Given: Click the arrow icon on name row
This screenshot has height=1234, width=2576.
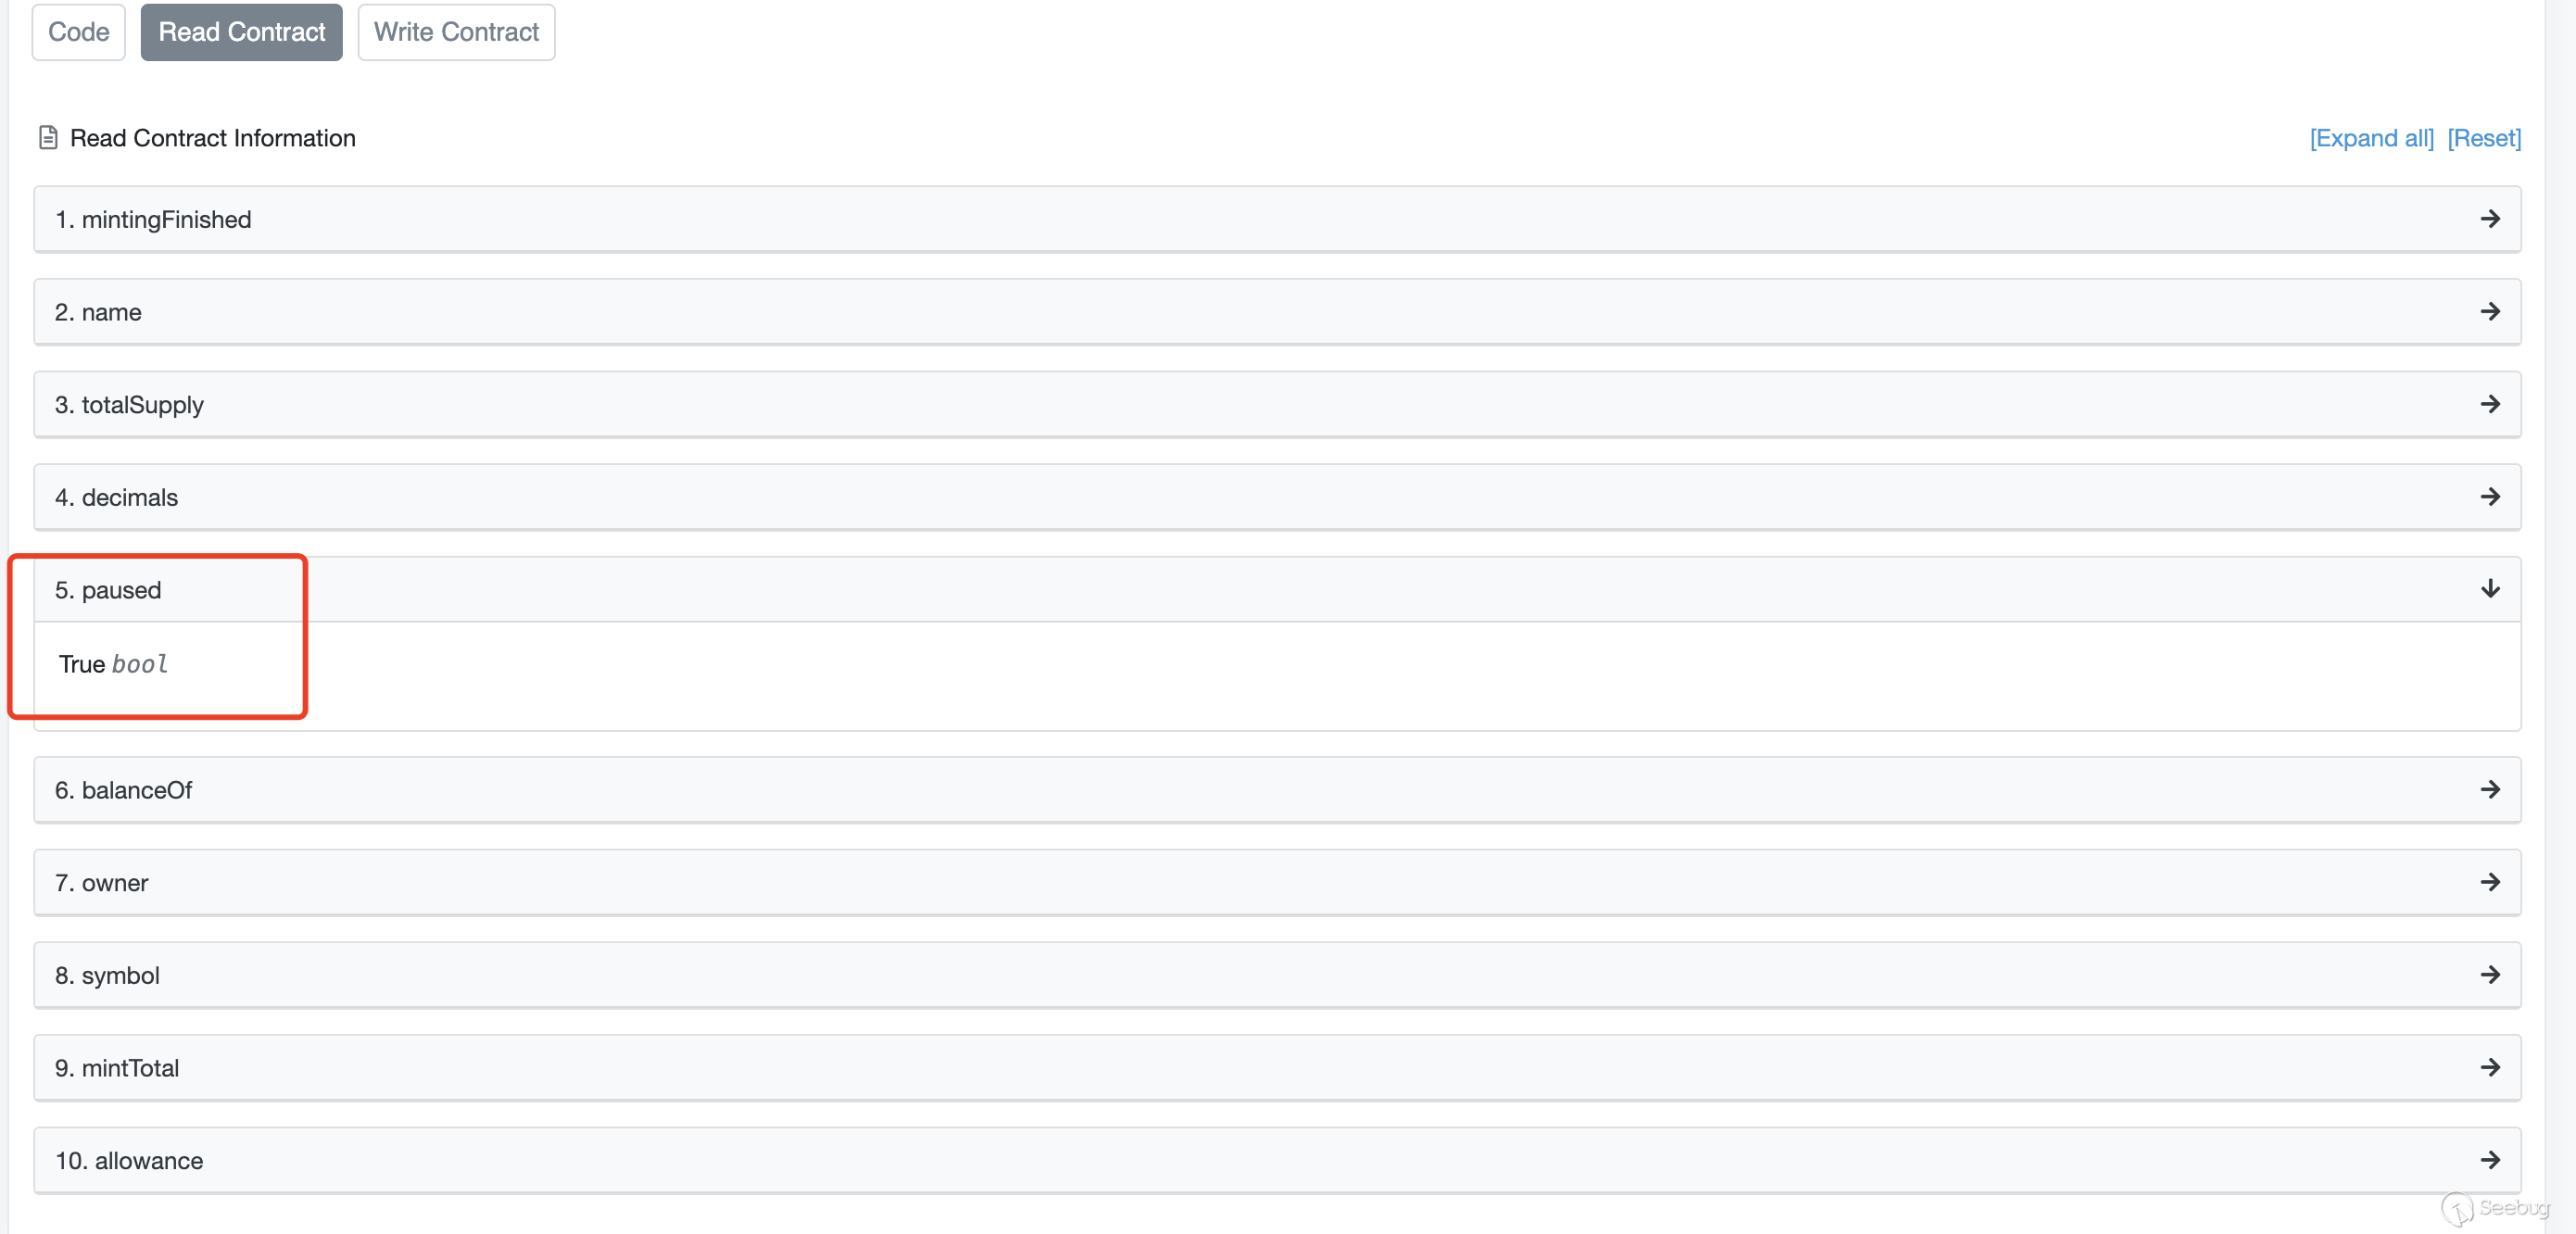Looking at the screenshot, I should [x=2489, y=312].
